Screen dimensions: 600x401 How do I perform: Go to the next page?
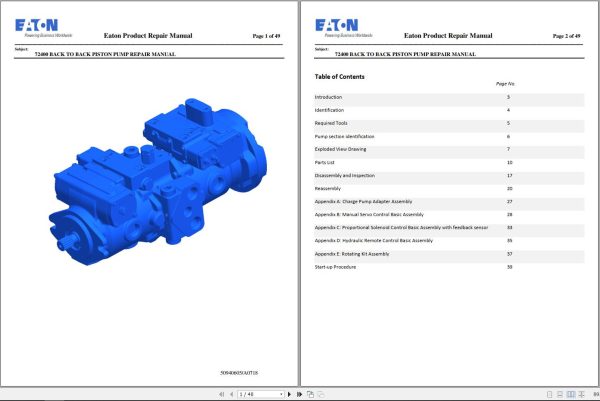click(289, 394)
